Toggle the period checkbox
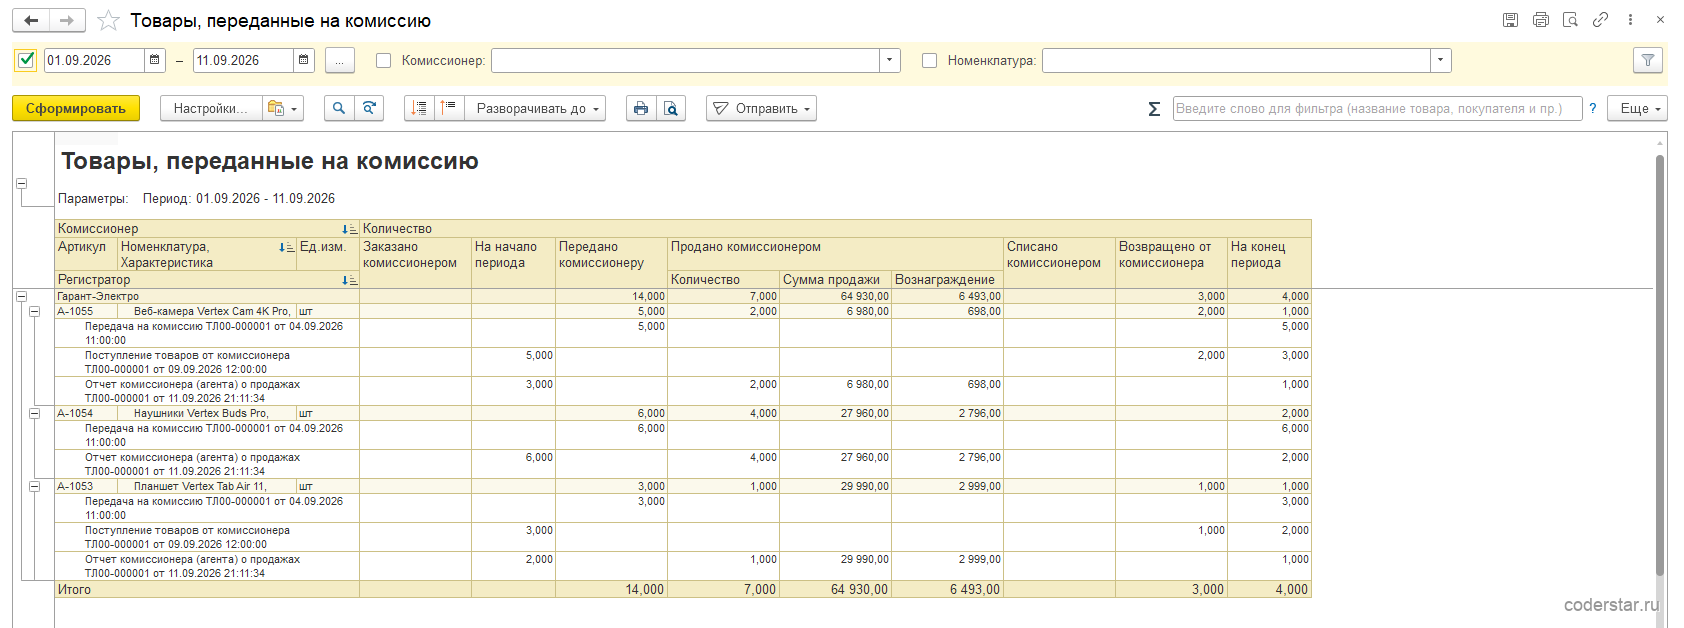This screenshot has width=1684, height=628. pos(26,60)
